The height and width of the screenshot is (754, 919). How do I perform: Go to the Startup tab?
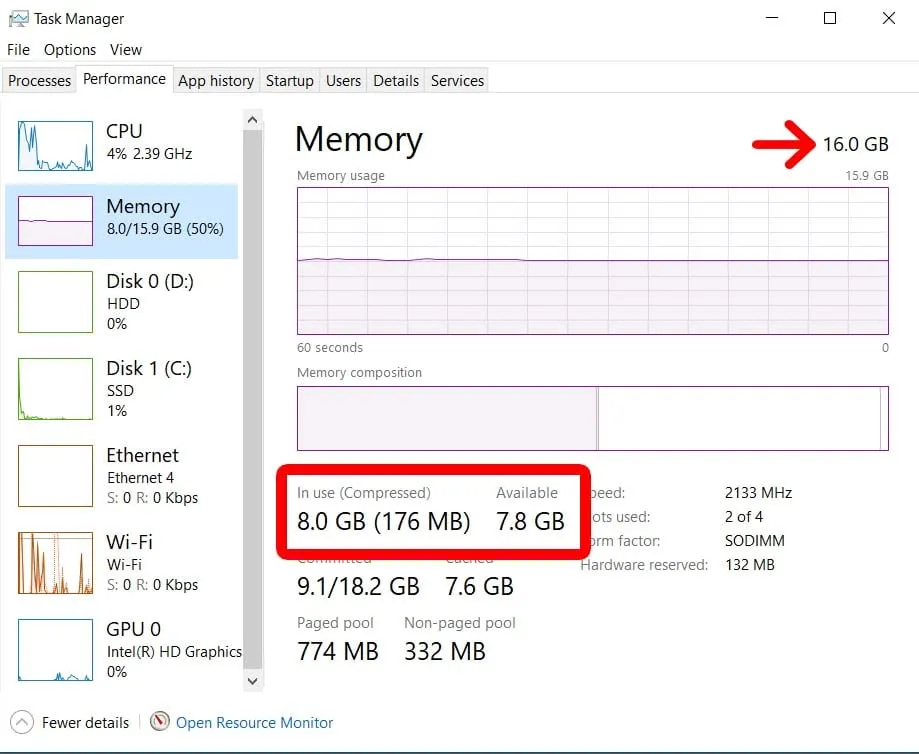[x=290, y=81]
